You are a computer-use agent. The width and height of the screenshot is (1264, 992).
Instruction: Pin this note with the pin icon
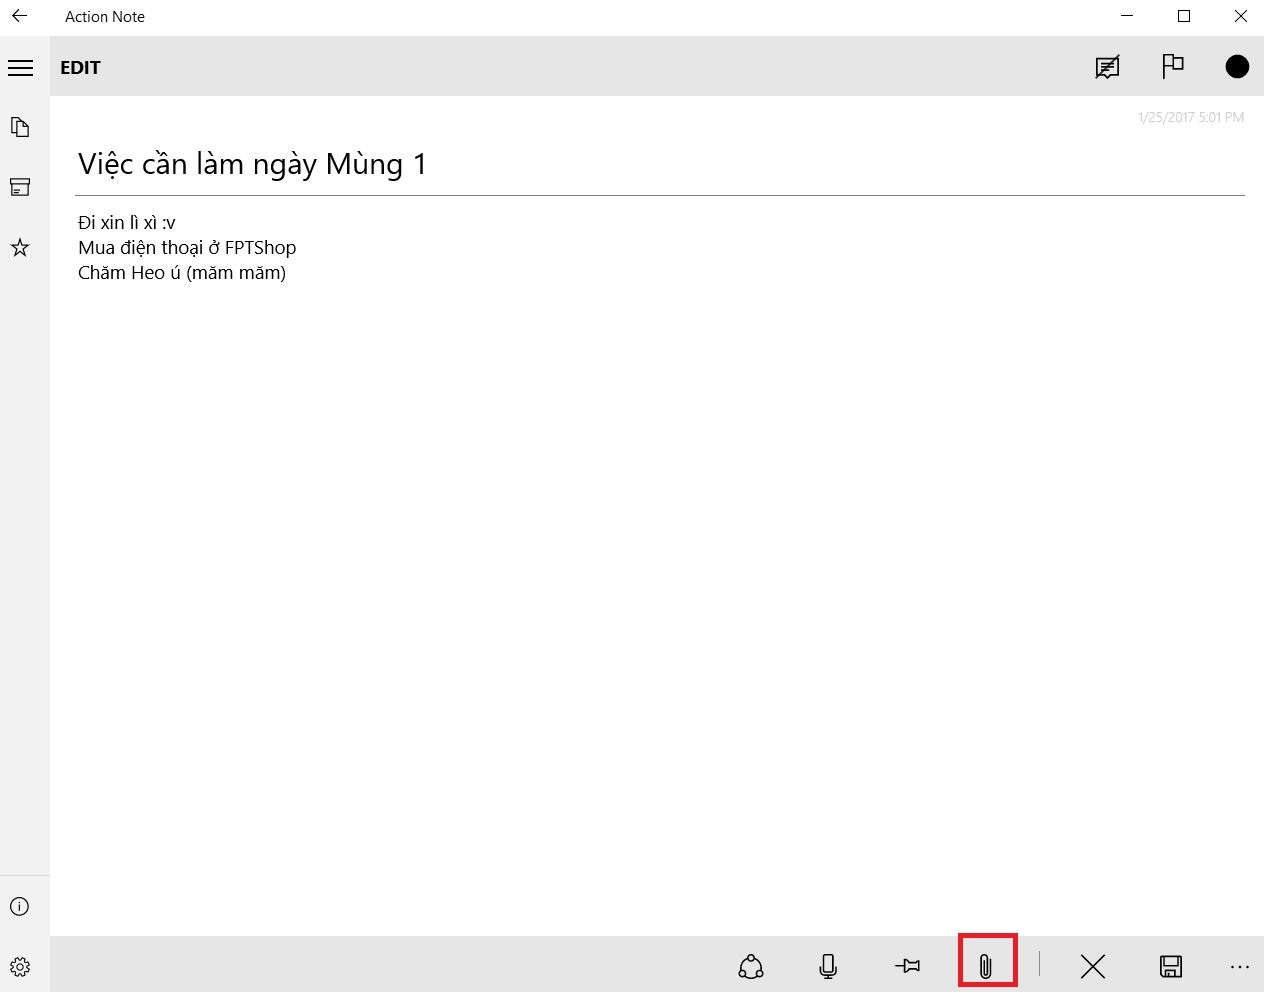pos(907,966)
